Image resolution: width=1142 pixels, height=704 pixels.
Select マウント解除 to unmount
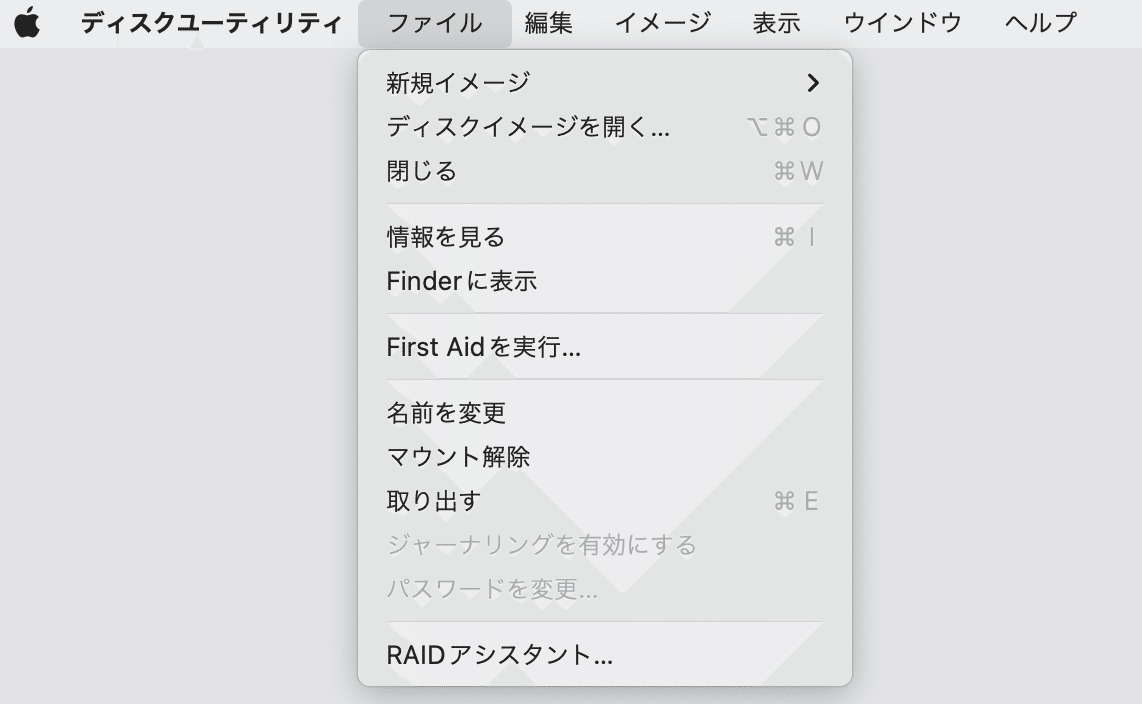[x=458, y=457]
